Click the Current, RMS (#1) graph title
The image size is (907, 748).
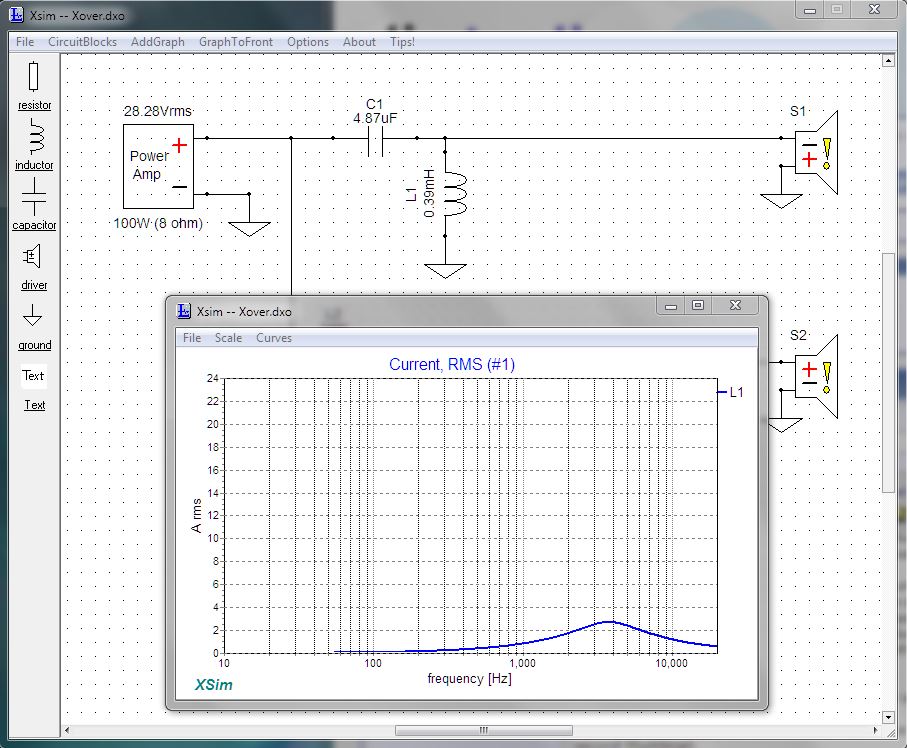click(452, 364)
